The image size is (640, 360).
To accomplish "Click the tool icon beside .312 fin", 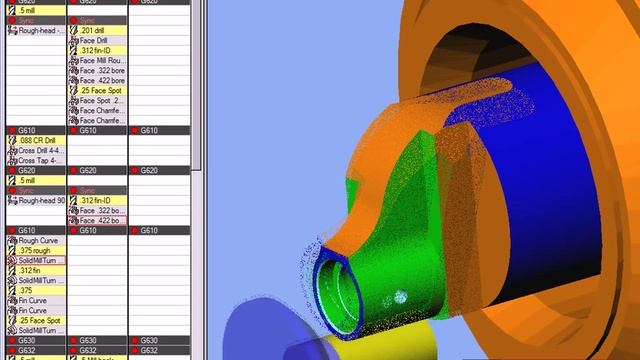I will pyautogui.click(x=12, y=270).
